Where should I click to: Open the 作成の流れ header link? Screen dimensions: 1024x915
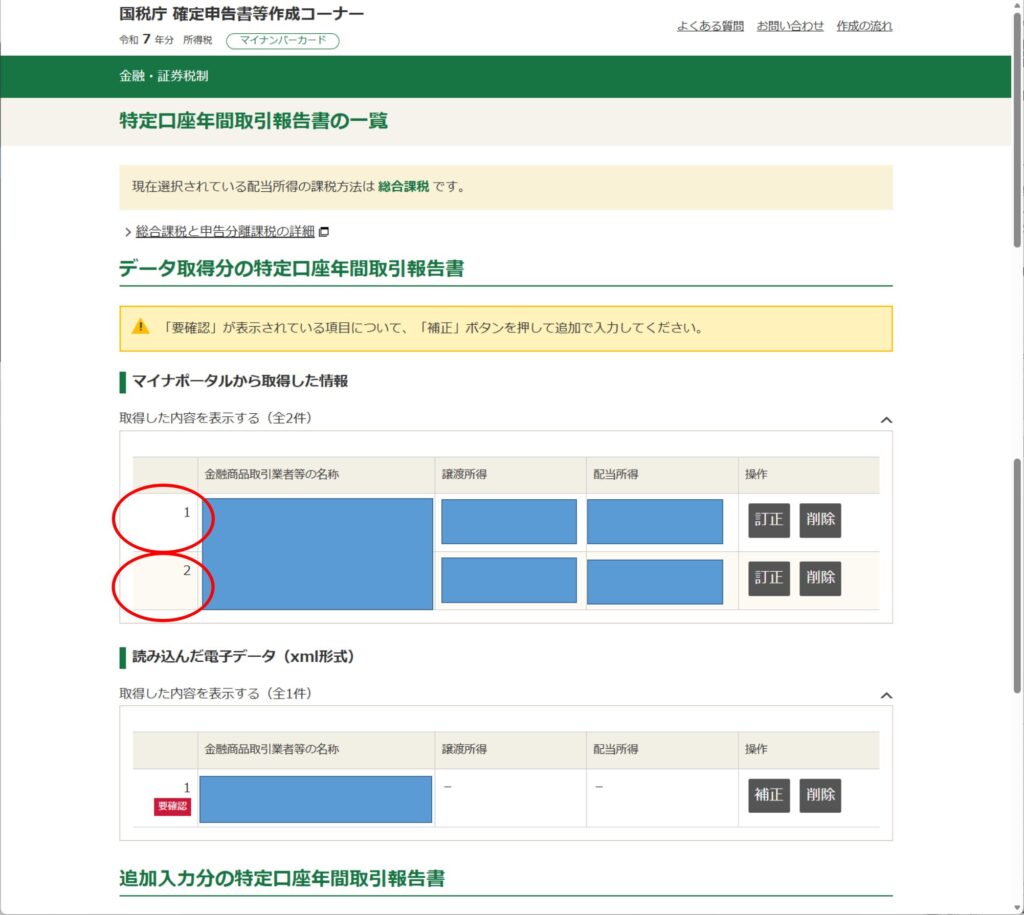864,26
